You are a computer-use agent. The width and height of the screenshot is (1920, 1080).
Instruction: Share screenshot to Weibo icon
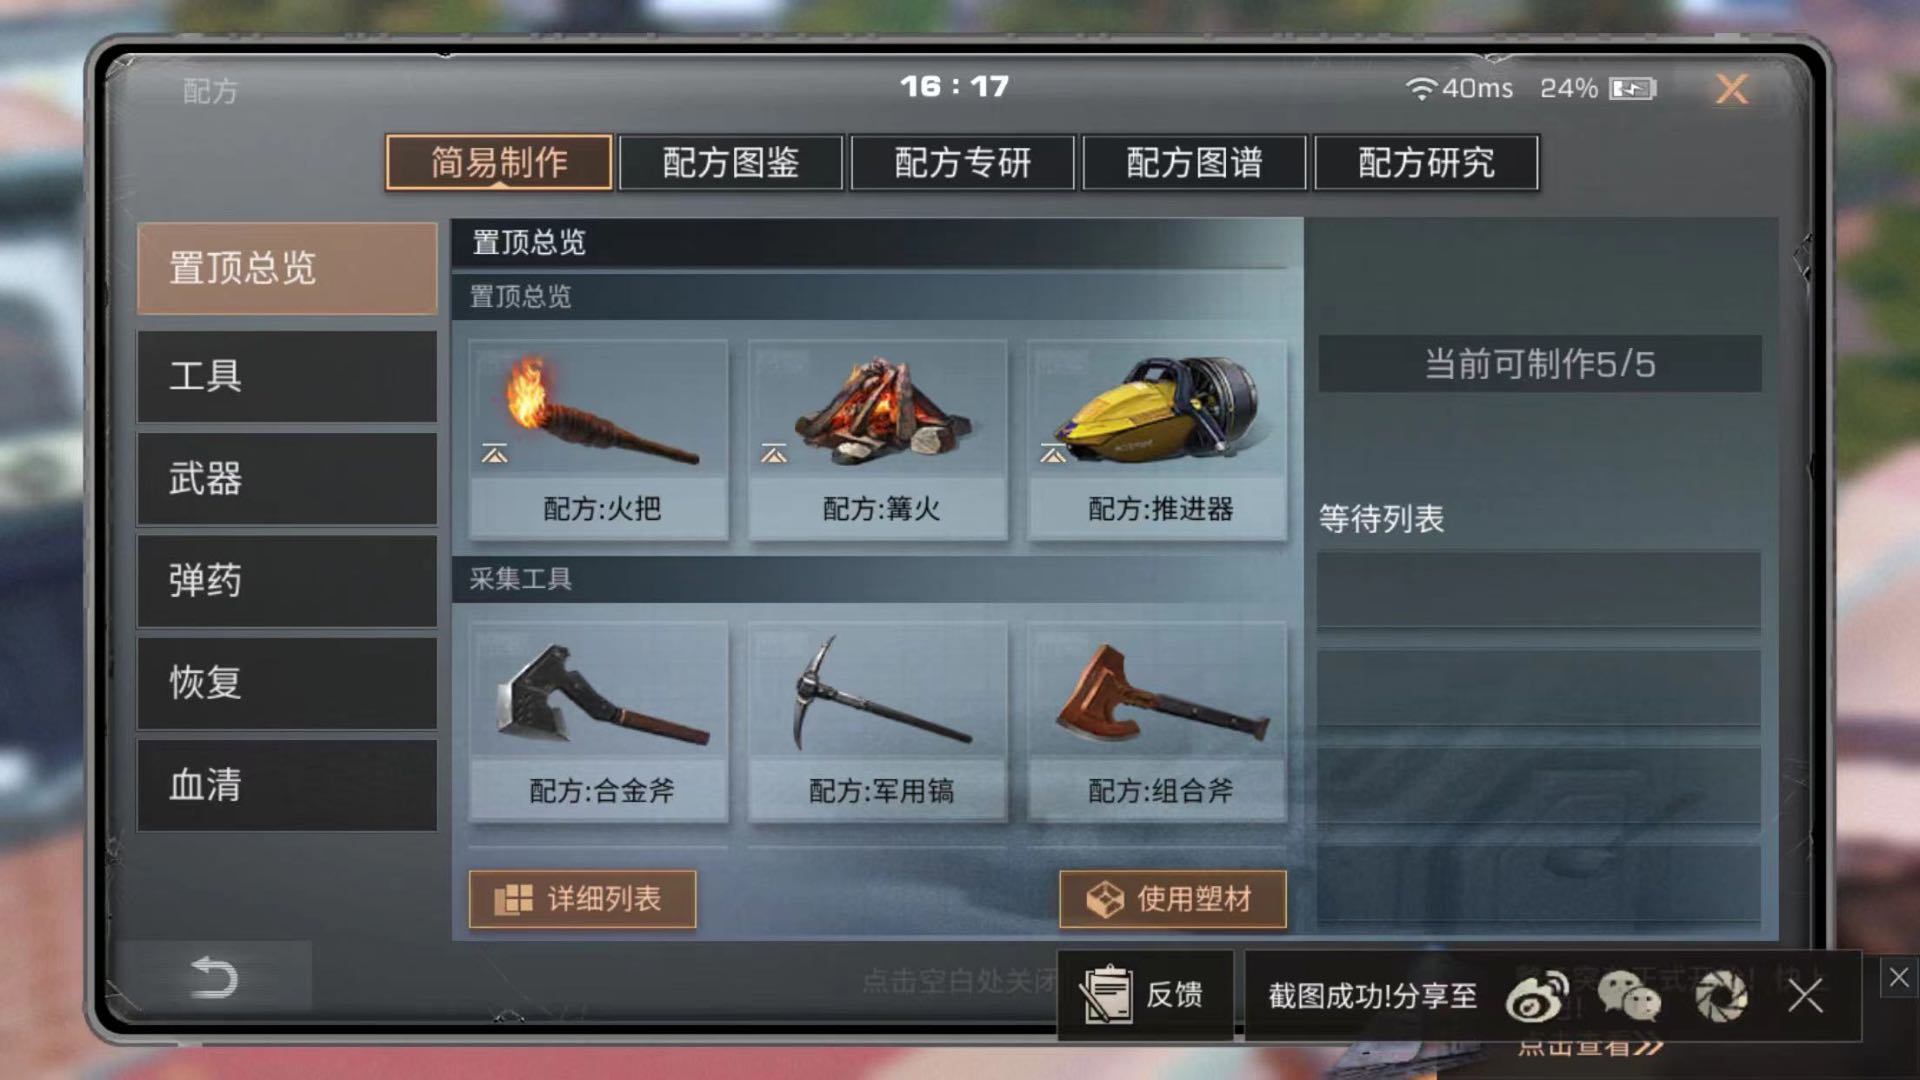(1537, 996)
